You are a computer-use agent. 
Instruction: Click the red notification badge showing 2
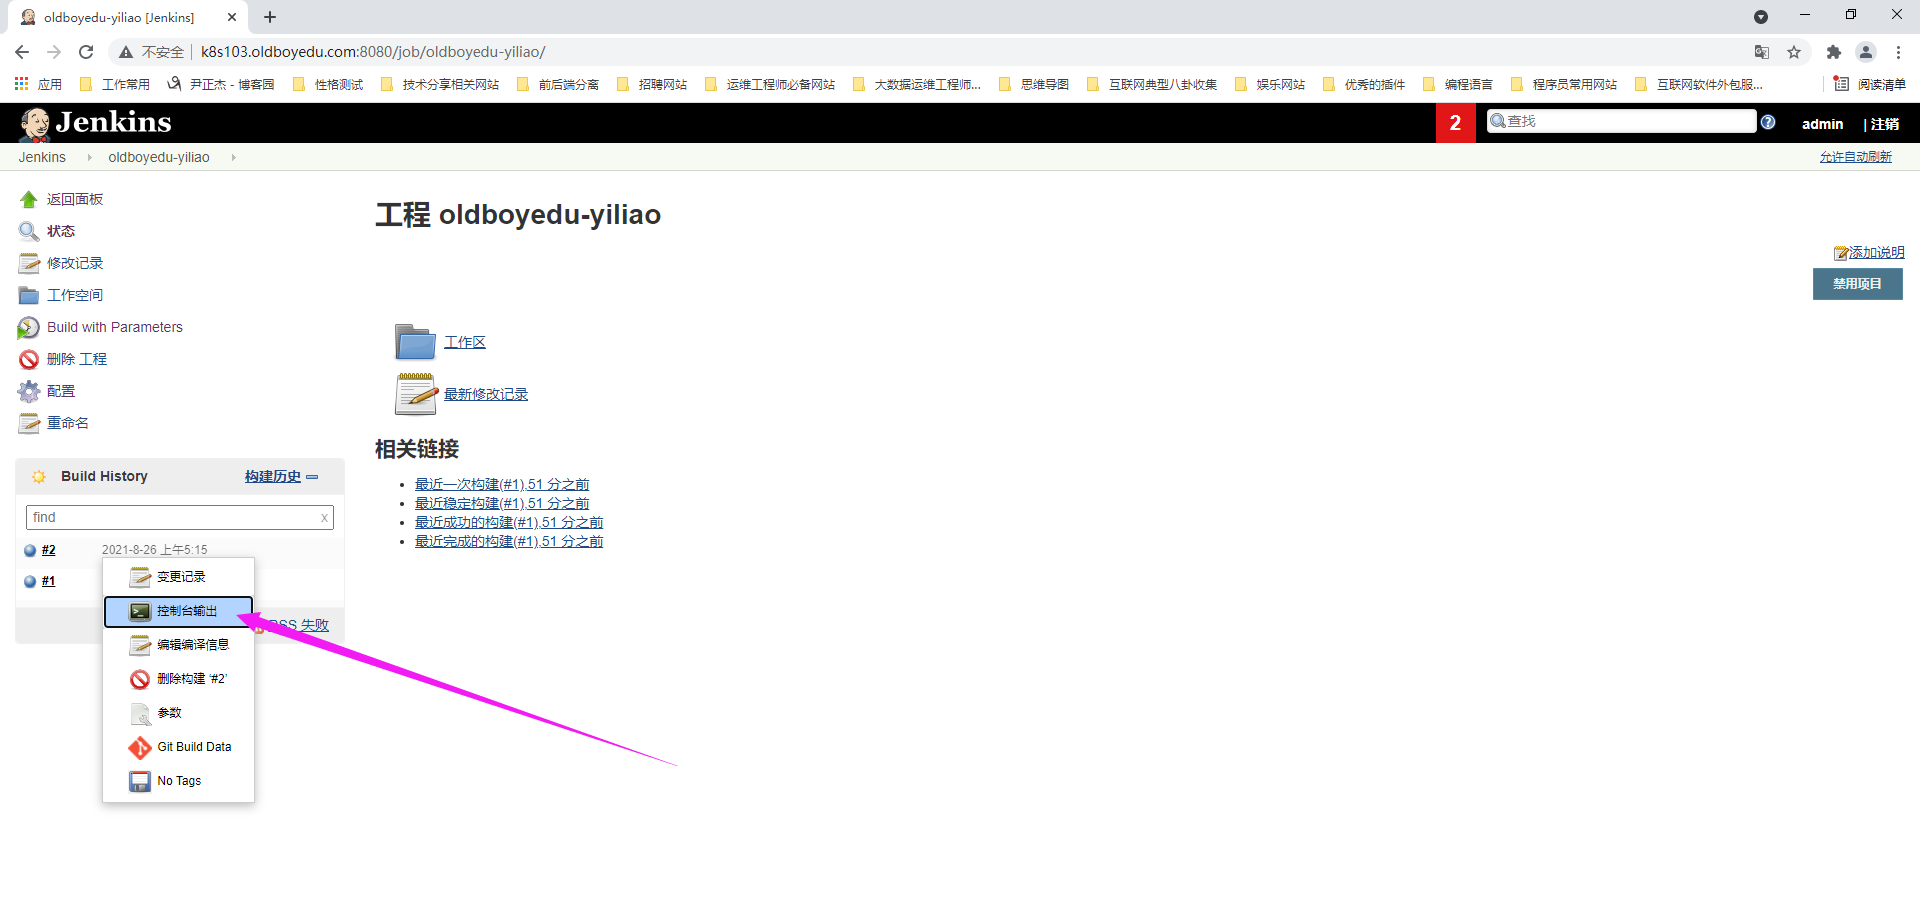1455,123
